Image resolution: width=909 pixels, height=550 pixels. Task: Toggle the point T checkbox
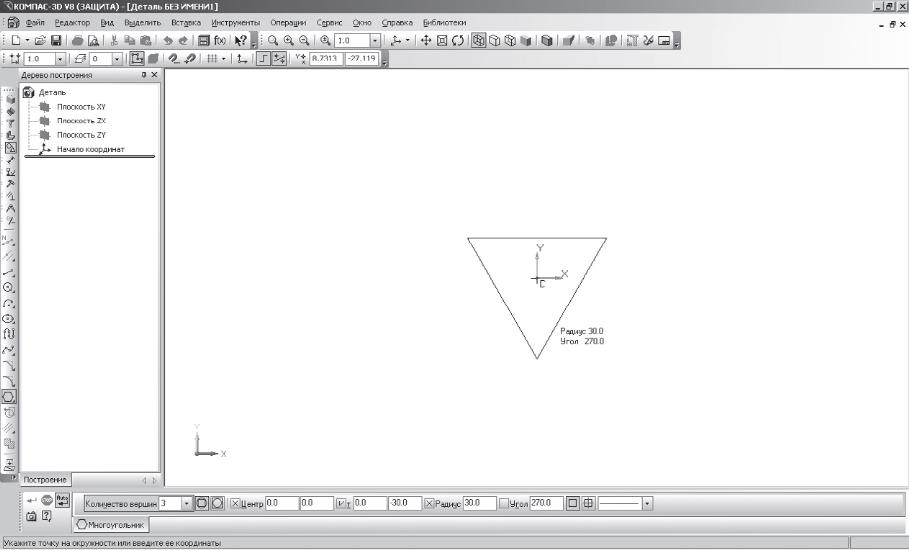point(341,504)
